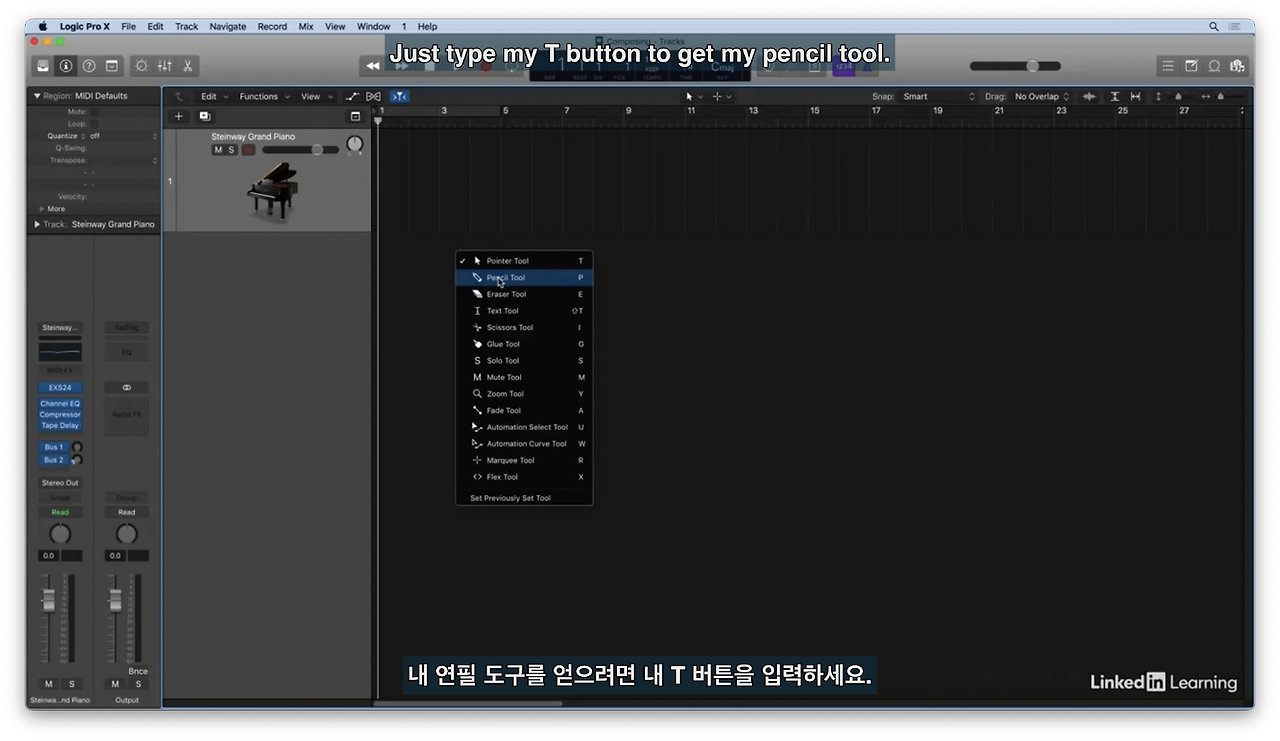Open Quick Help question mark icon
The image size is (1280, 741).
(x=89, y=66)
